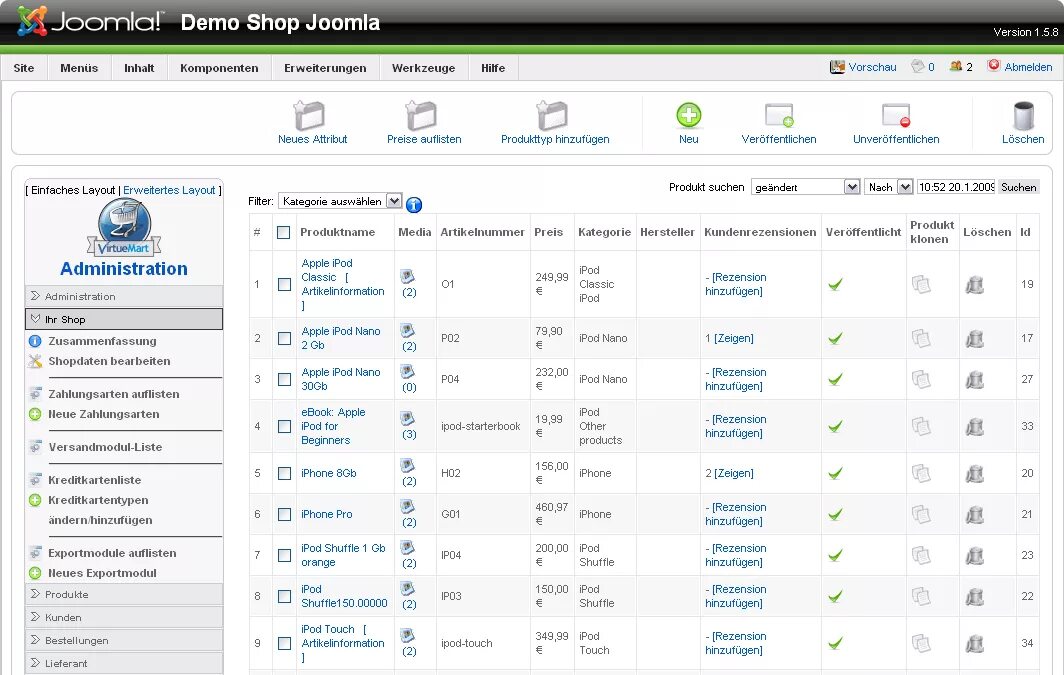
Task: Open Shopdaten bearbeiten in sidebar
Action: [x=109, y=361]
